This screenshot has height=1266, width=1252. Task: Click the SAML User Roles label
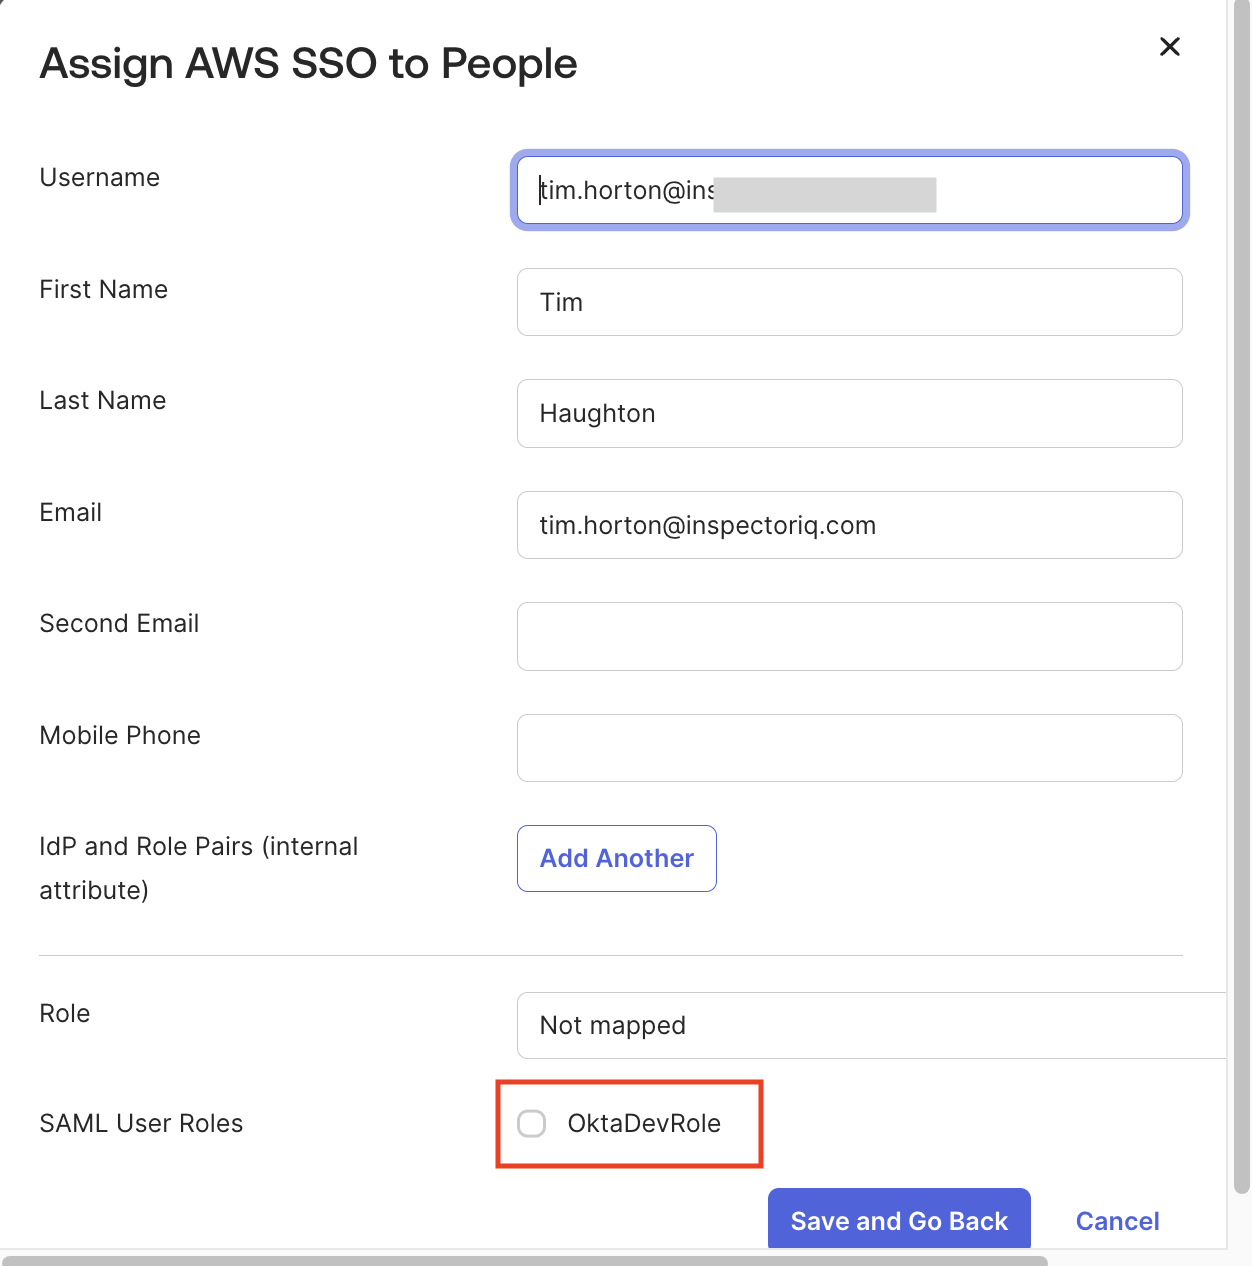[x=141, y=1123]
